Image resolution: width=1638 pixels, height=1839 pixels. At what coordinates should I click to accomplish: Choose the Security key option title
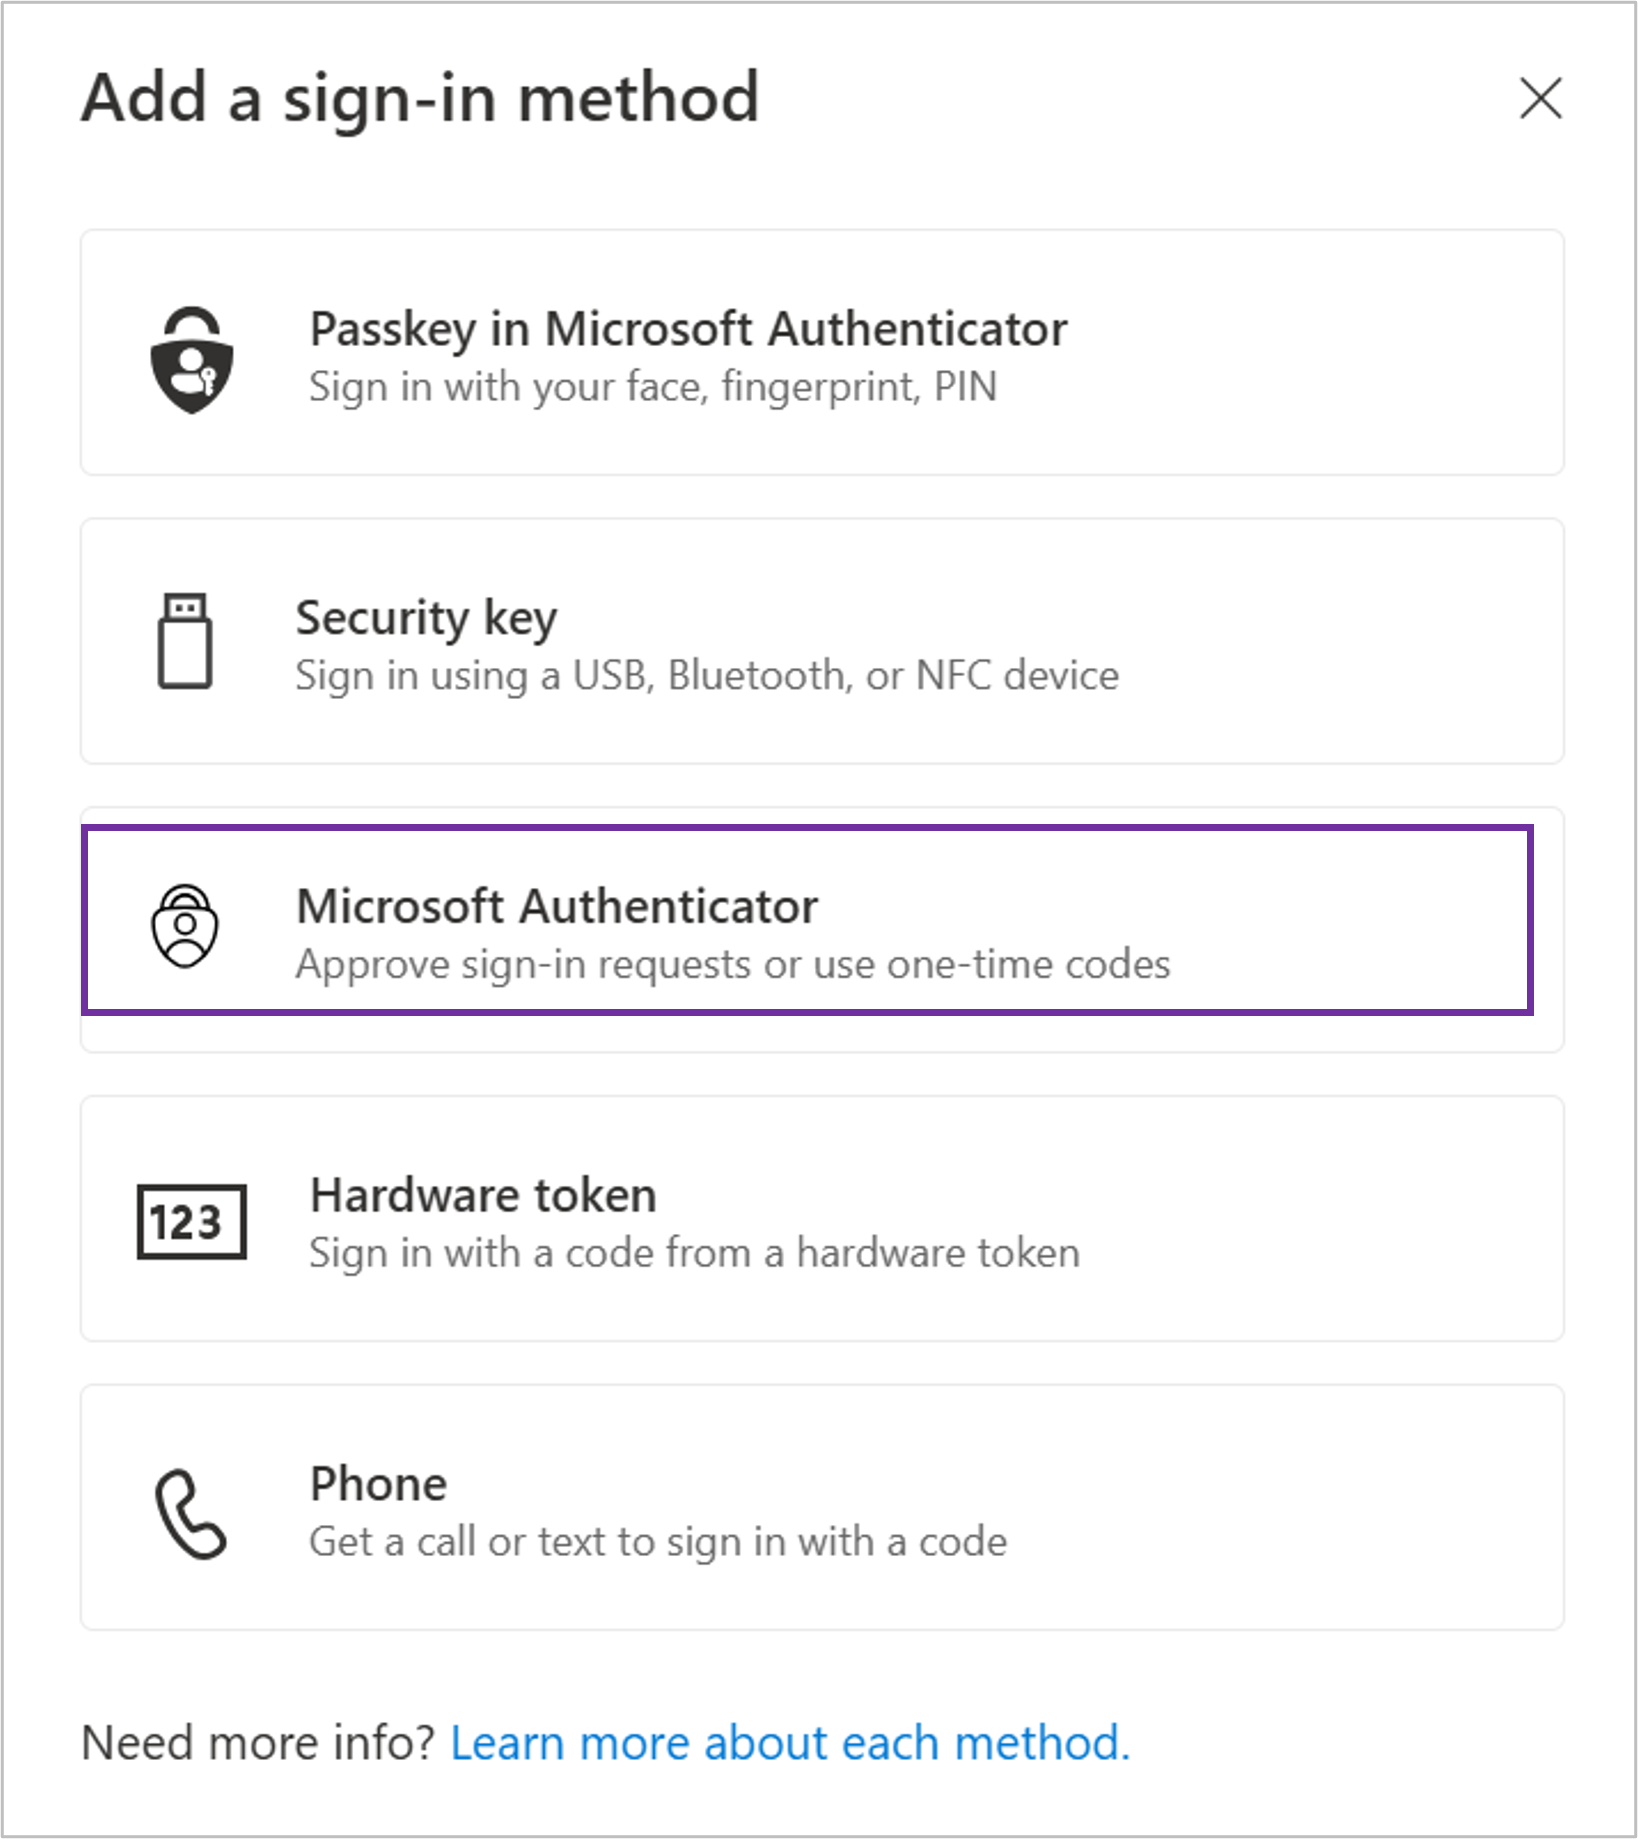pos(426,618)
